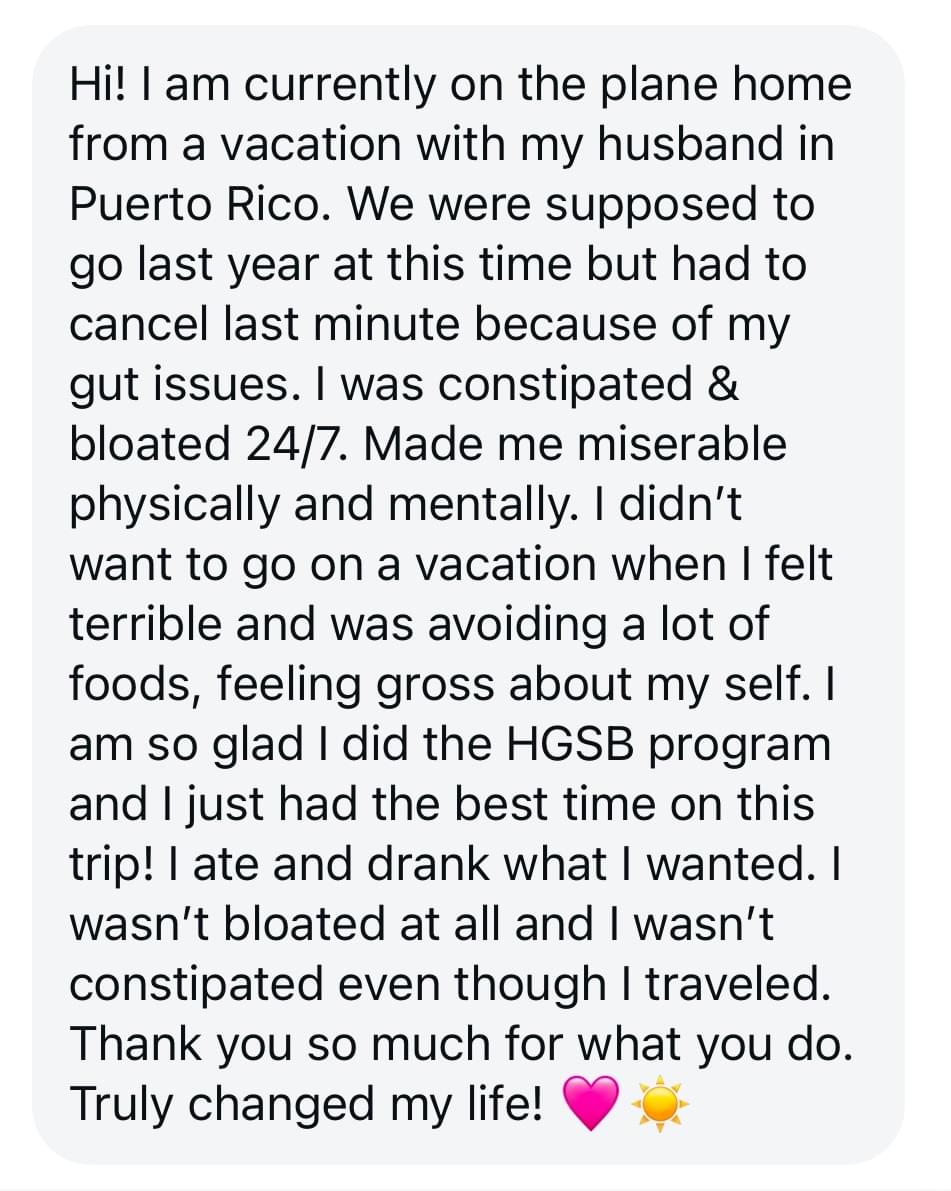The height and width of the screenshot is (1191, 951).
Task: Click the words "Puerto Rico" in the message
Action: click(197, 204)
